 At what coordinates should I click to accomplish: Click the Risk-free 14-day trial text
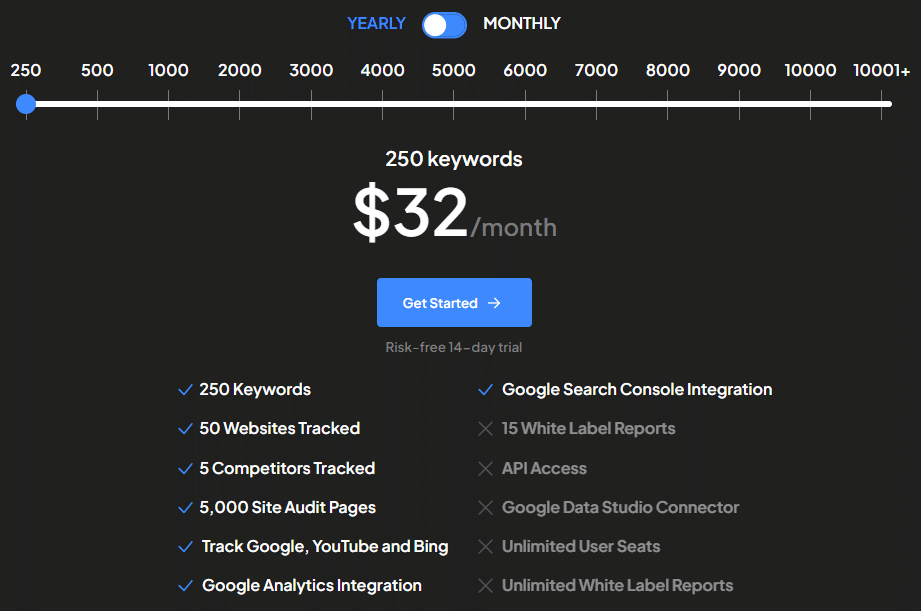click(x=454, y=347)
